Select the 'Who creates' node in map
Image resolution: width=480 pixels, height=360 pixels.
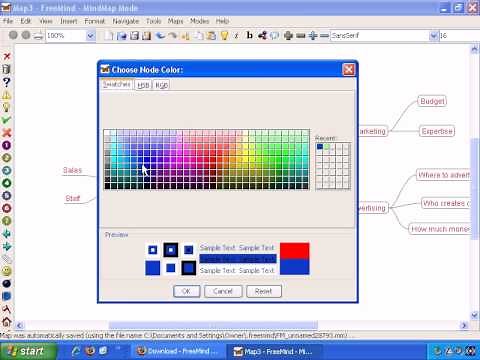pos(446,203)
